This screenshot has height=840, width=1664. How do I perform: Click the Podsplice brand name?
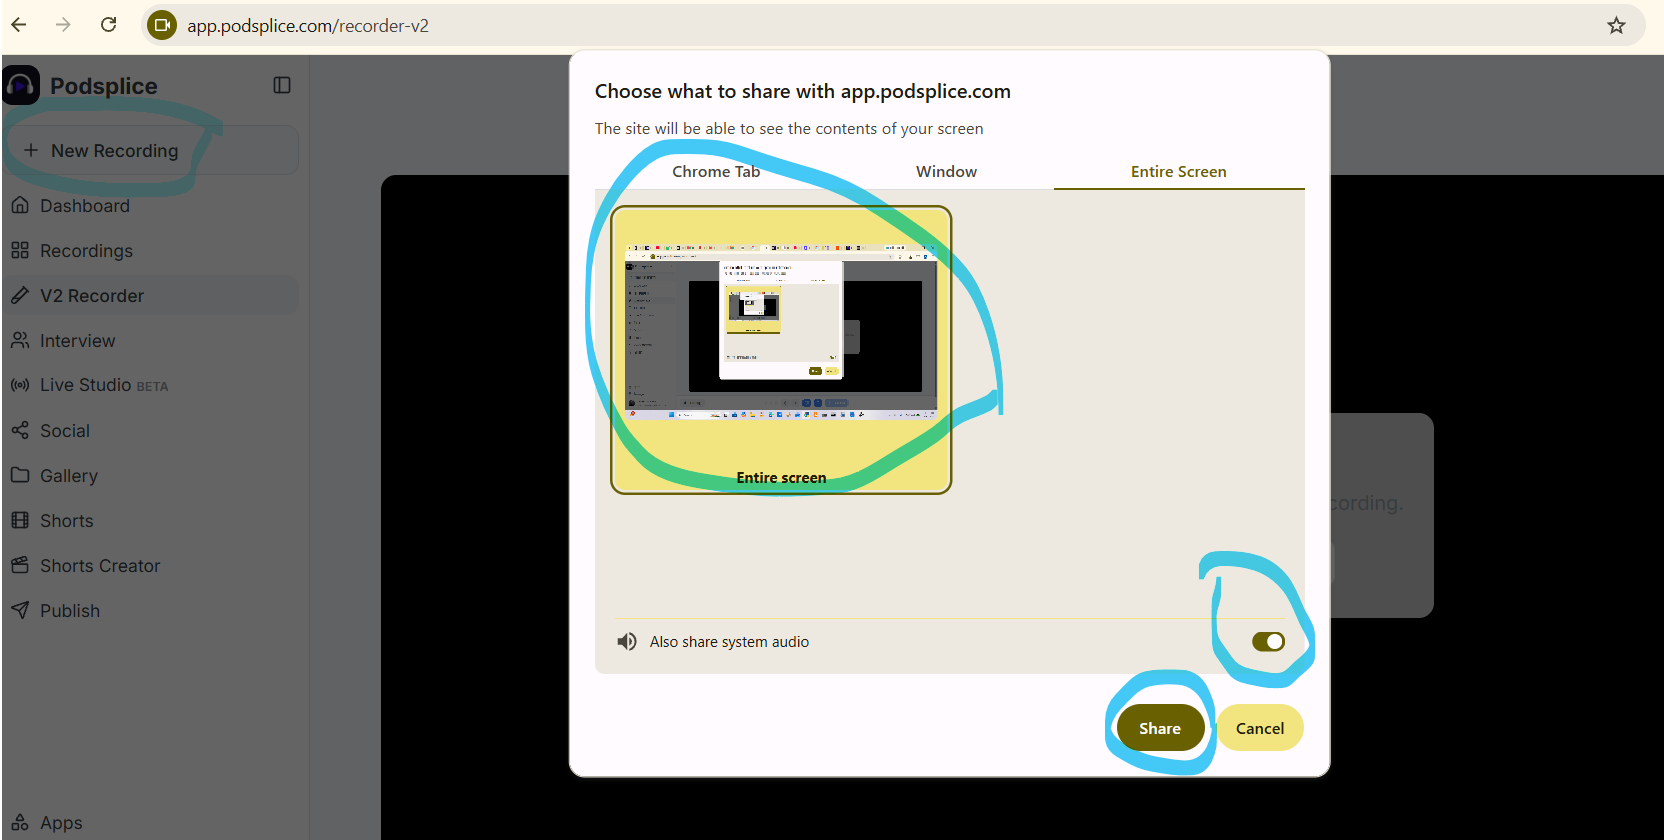pyautogui.click(x=104, y=86)
